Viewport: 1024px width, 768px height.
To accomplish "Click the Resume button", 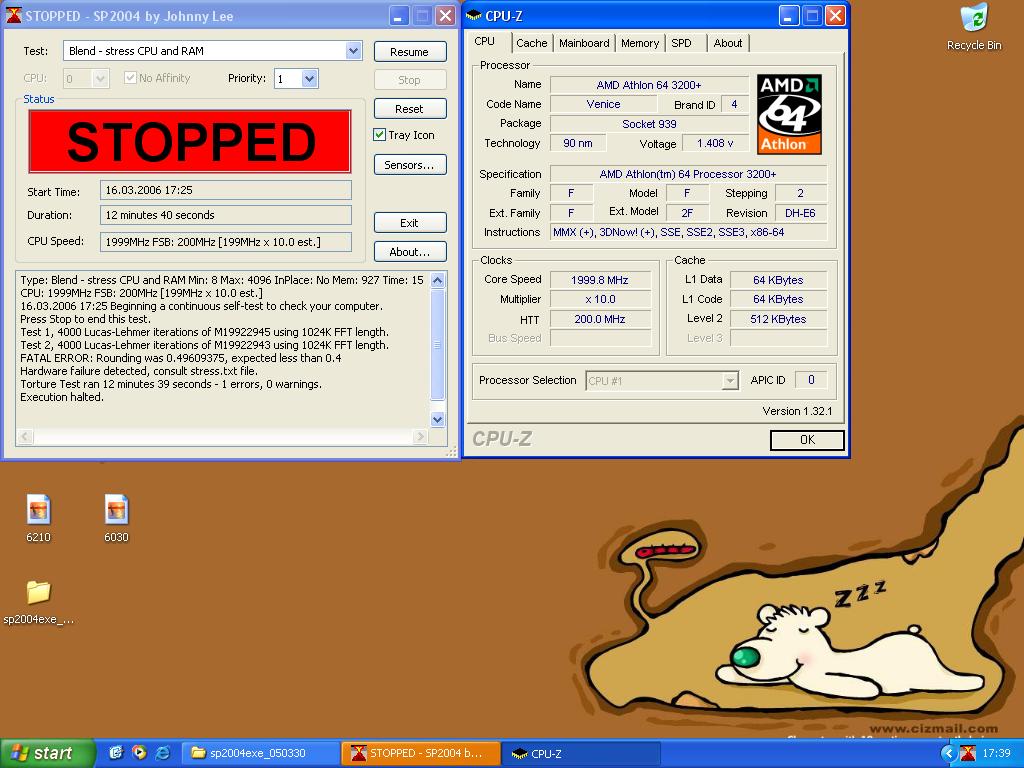I will click(409, 52).
